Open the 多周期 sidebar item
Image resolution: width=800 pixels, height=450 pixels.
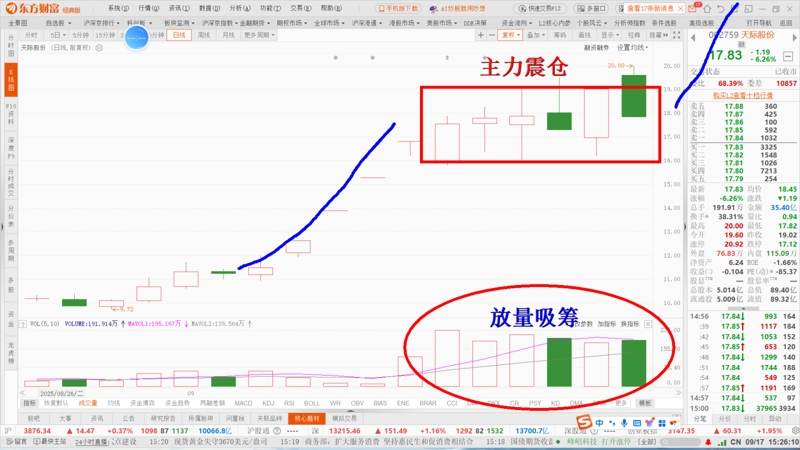pos(11,250)
